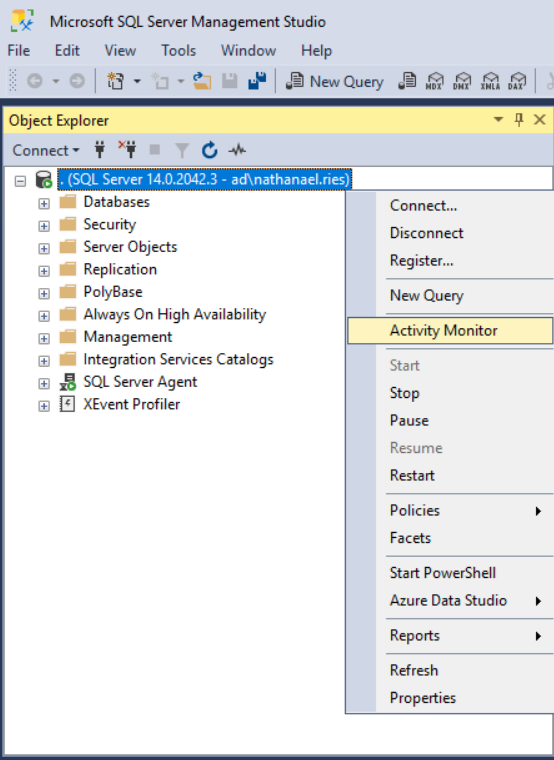Expand the Databases folder
Viewport: 554px width, 760px height.
point(44,204)
